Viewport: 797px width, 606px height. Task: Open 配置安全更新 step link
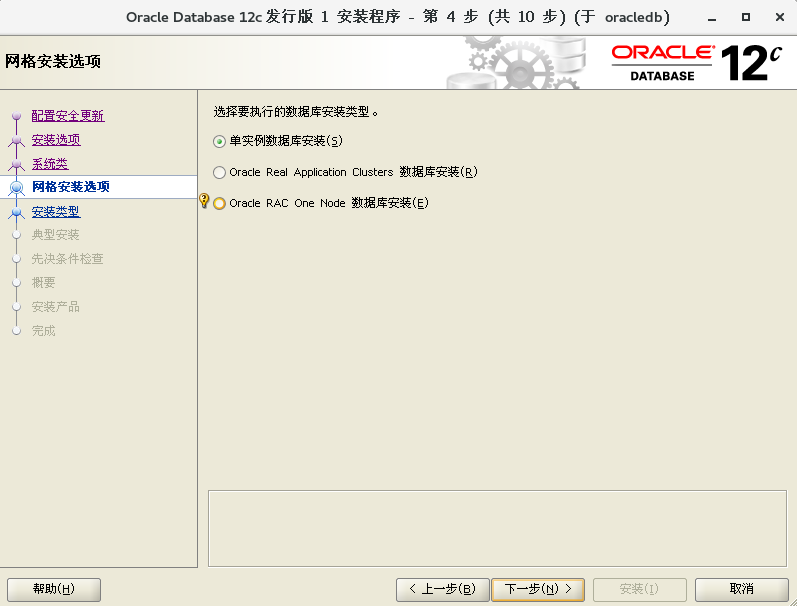(68, 116)
